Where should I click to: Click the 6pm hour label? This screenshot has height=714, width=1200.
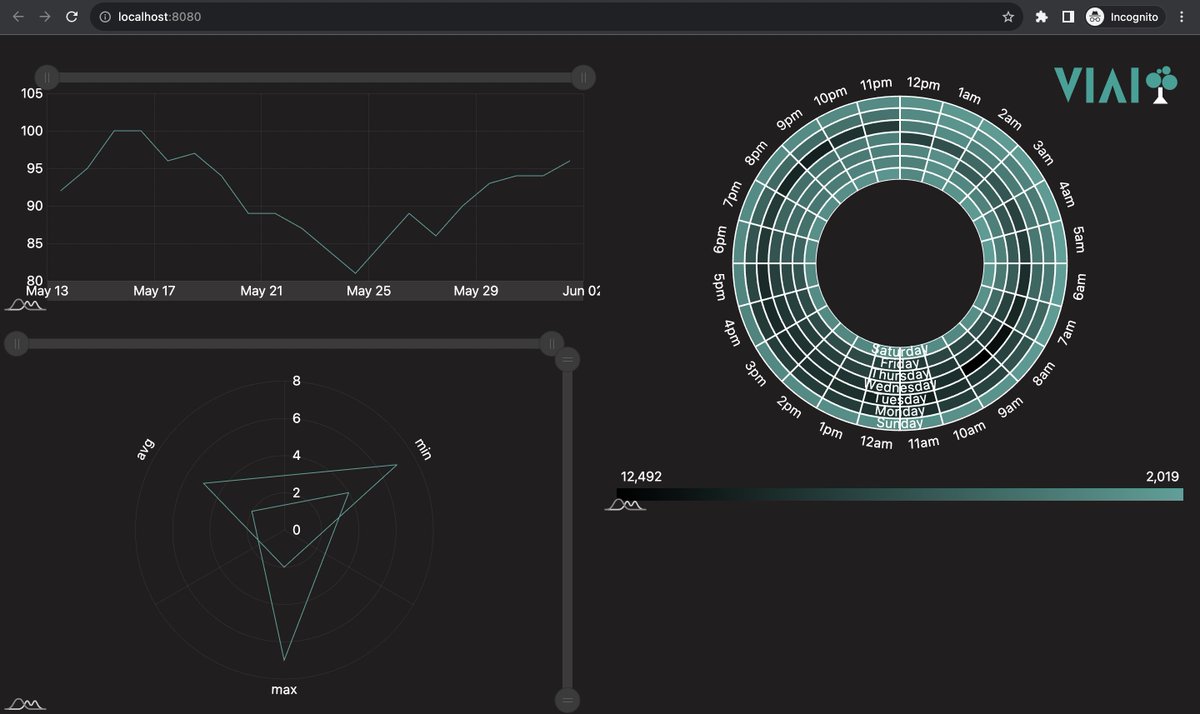tap(720, 241)
